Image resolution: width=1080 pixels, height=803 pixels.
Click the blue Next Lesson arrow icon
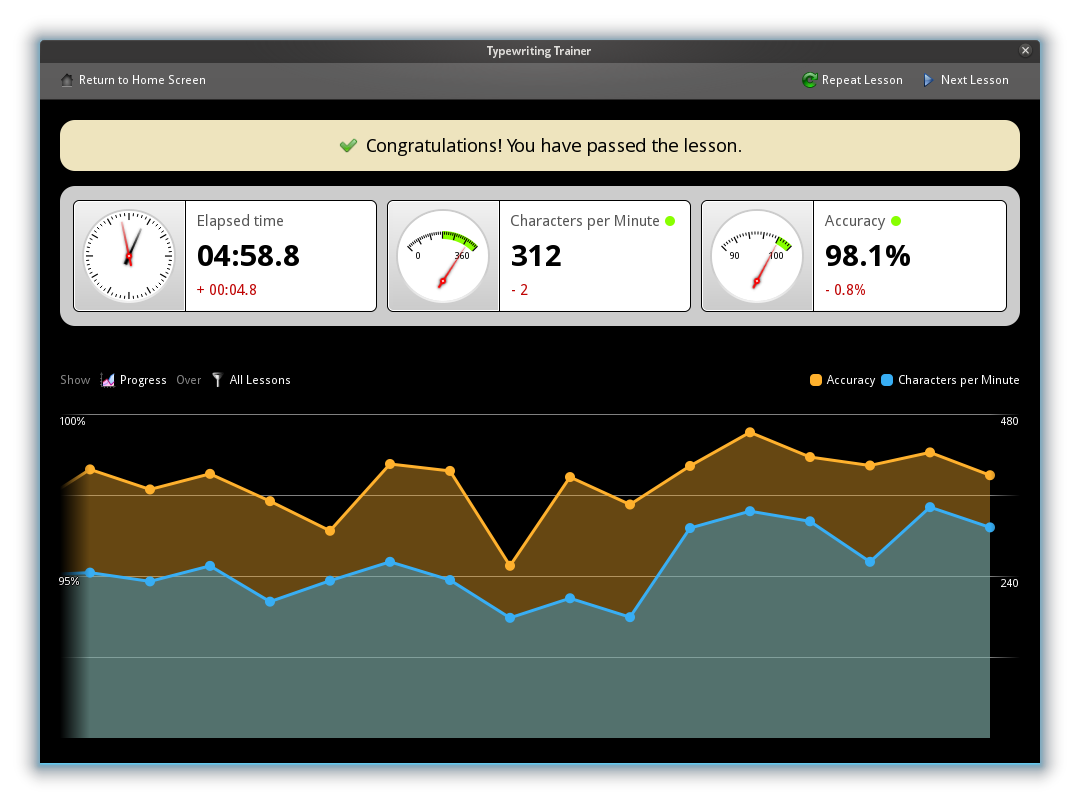[x=928, y=80]
